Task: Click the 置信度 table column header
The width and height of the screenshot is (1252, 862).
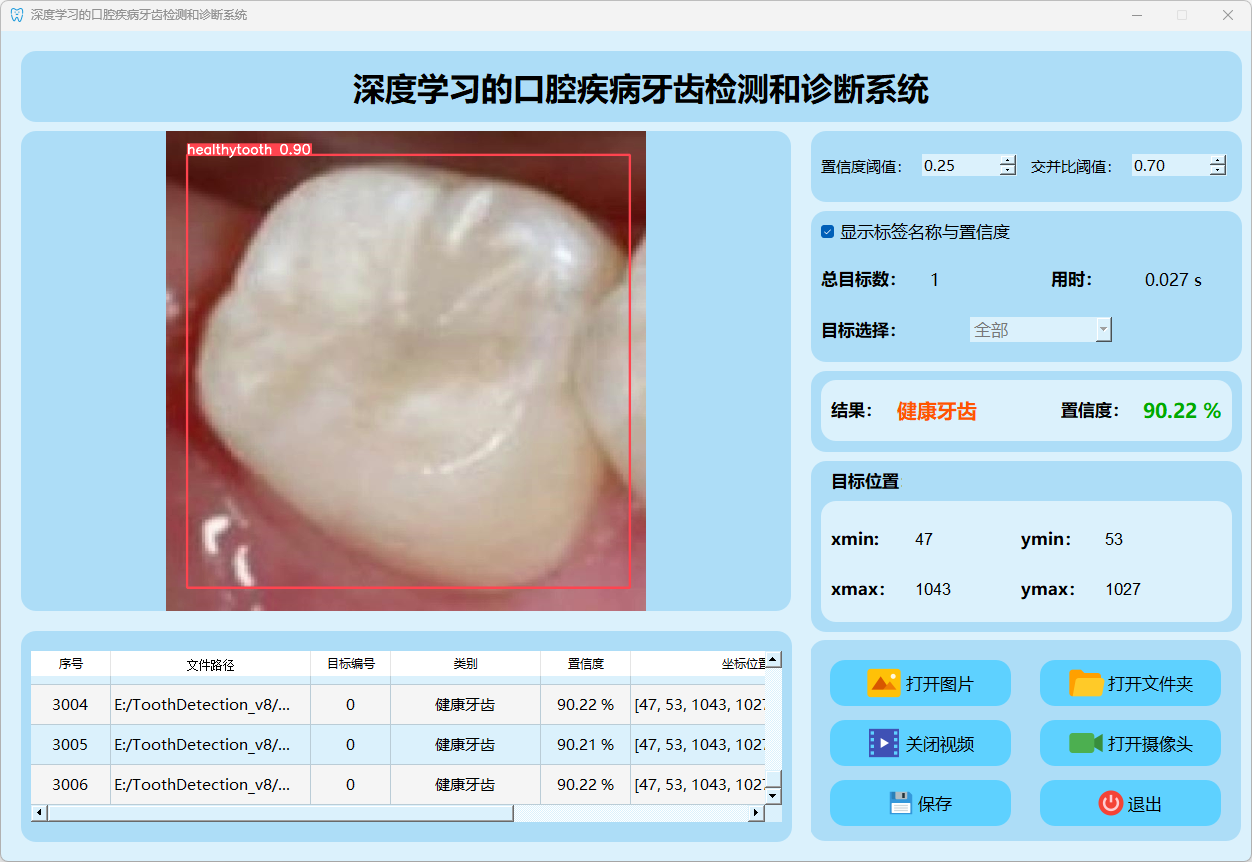Action: coord(585,664)
